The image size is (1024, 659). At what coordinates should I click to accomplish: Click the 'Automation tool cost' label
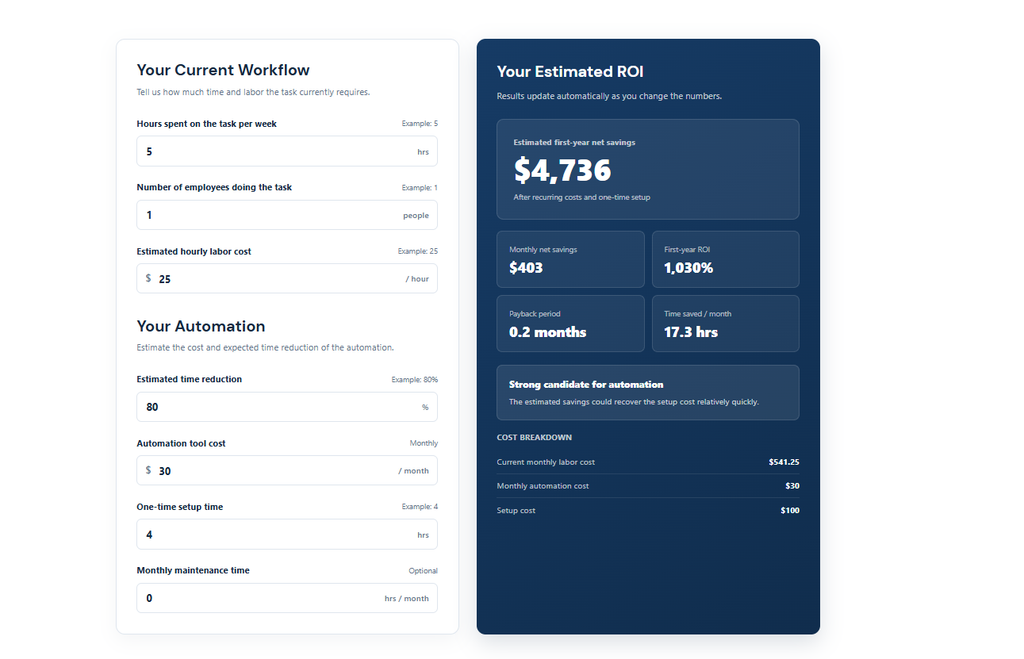tap(181, 443)
